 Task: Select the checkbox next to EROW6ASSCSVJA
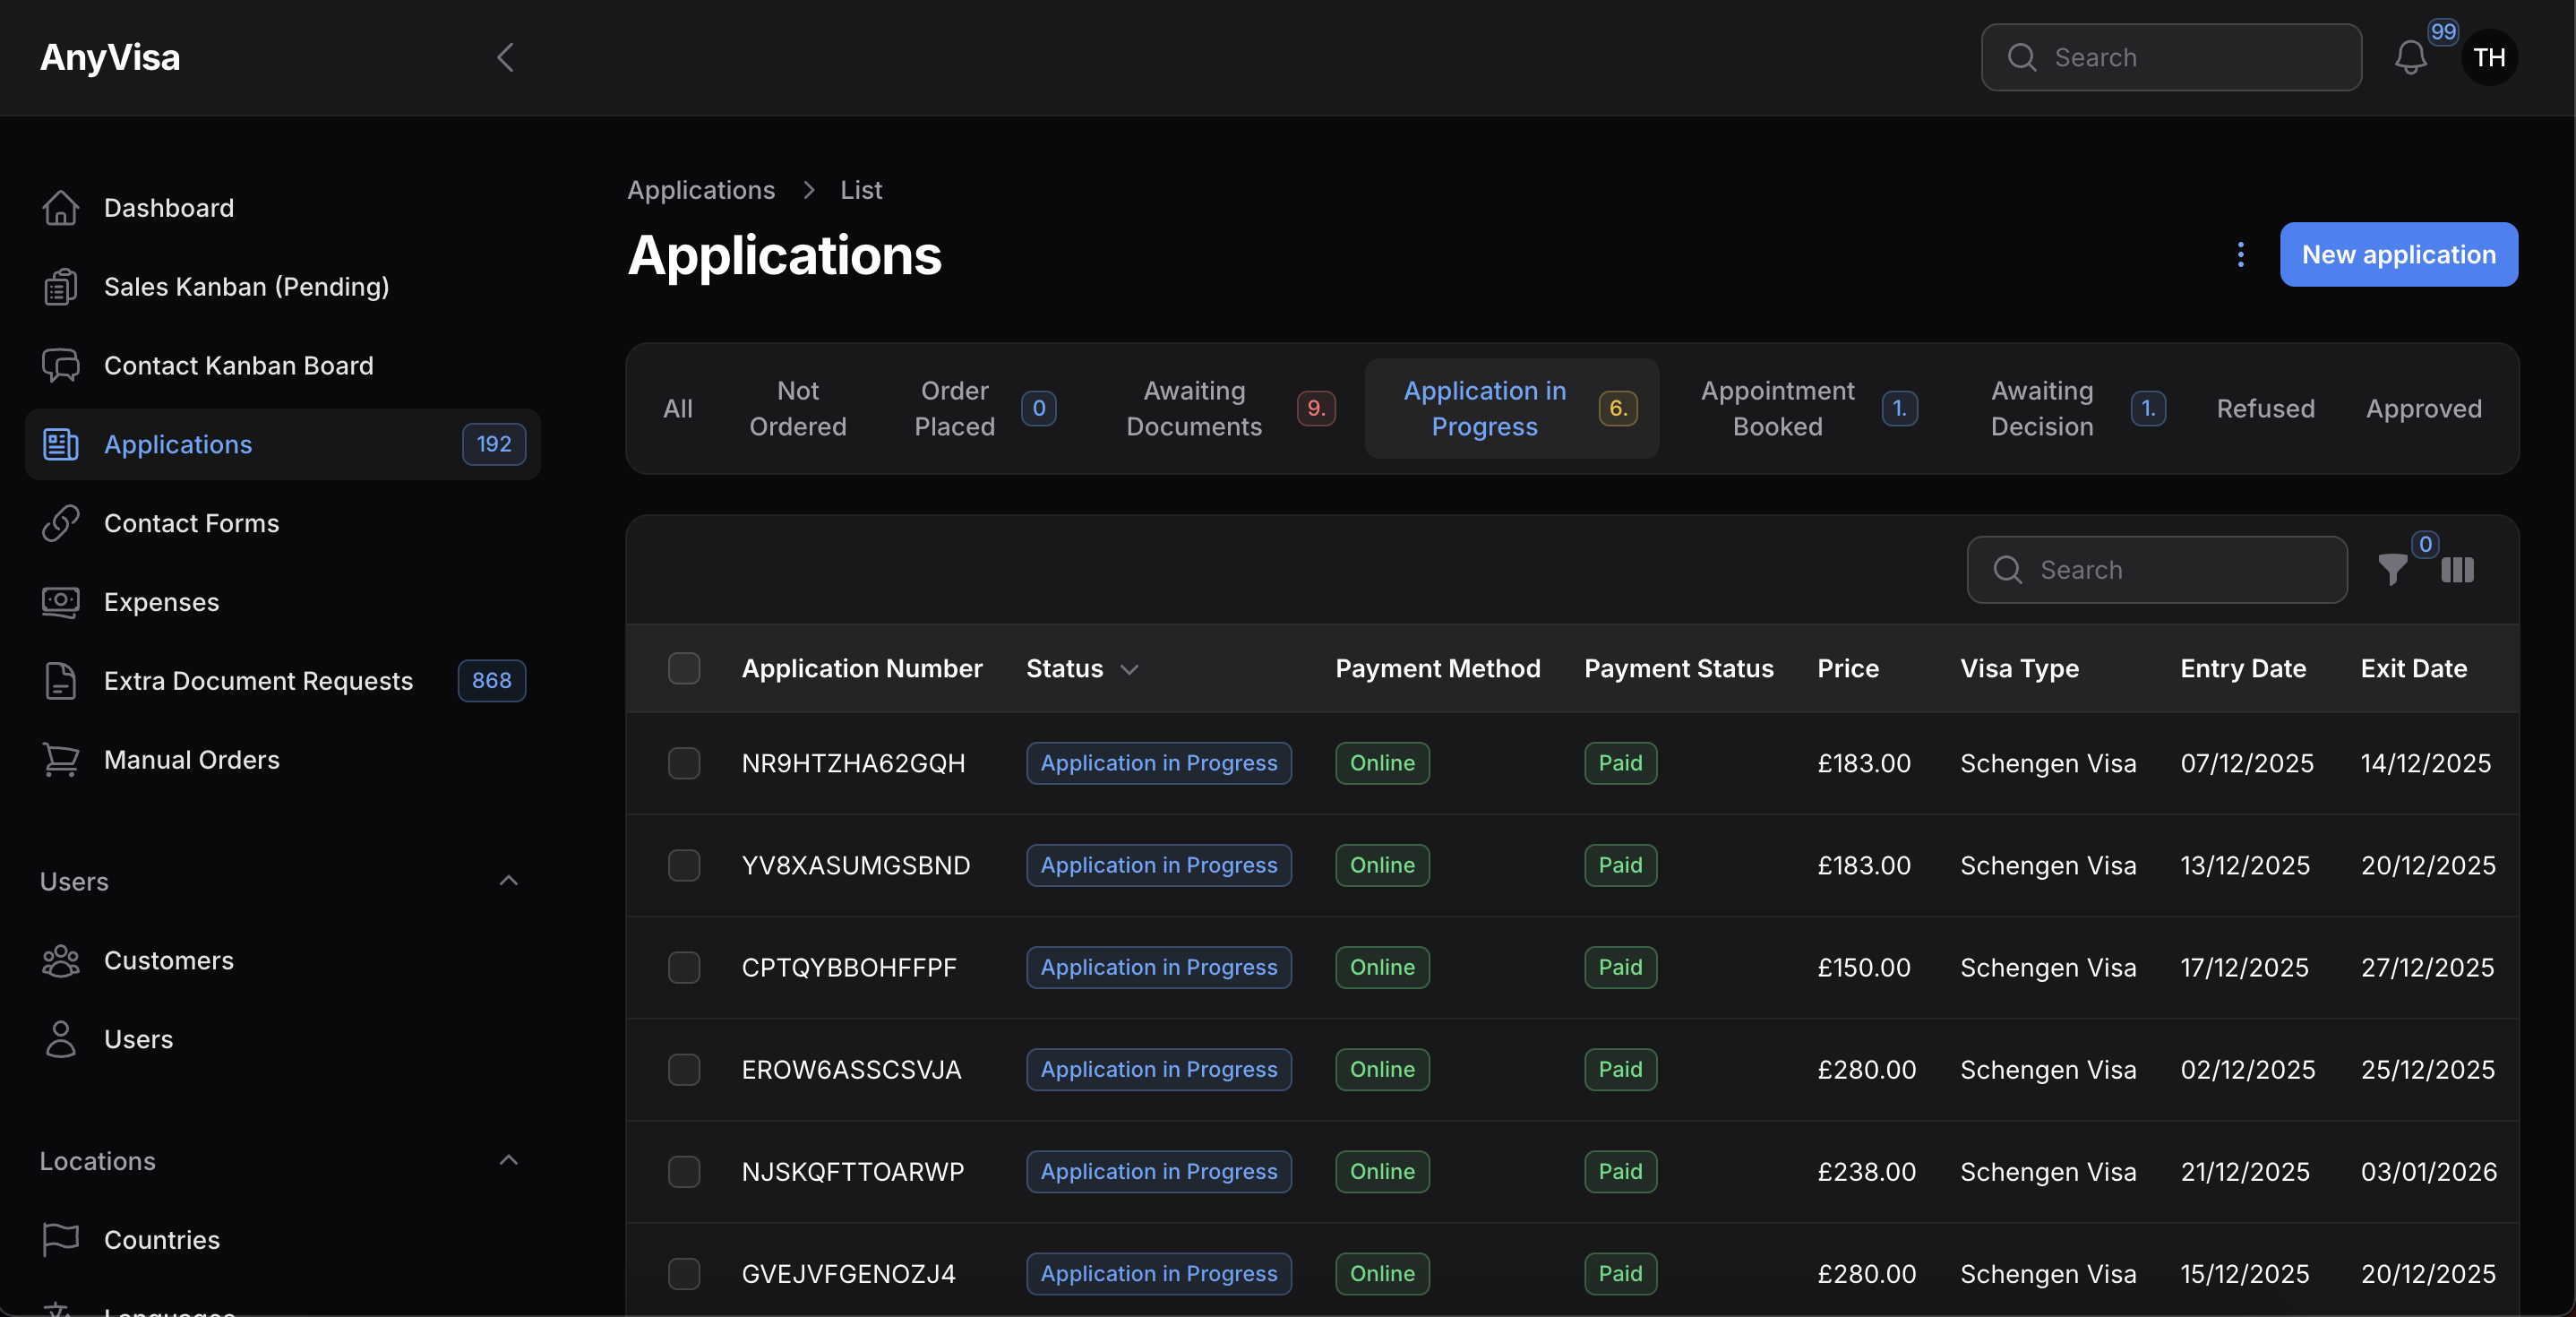tap(684, 1069)
